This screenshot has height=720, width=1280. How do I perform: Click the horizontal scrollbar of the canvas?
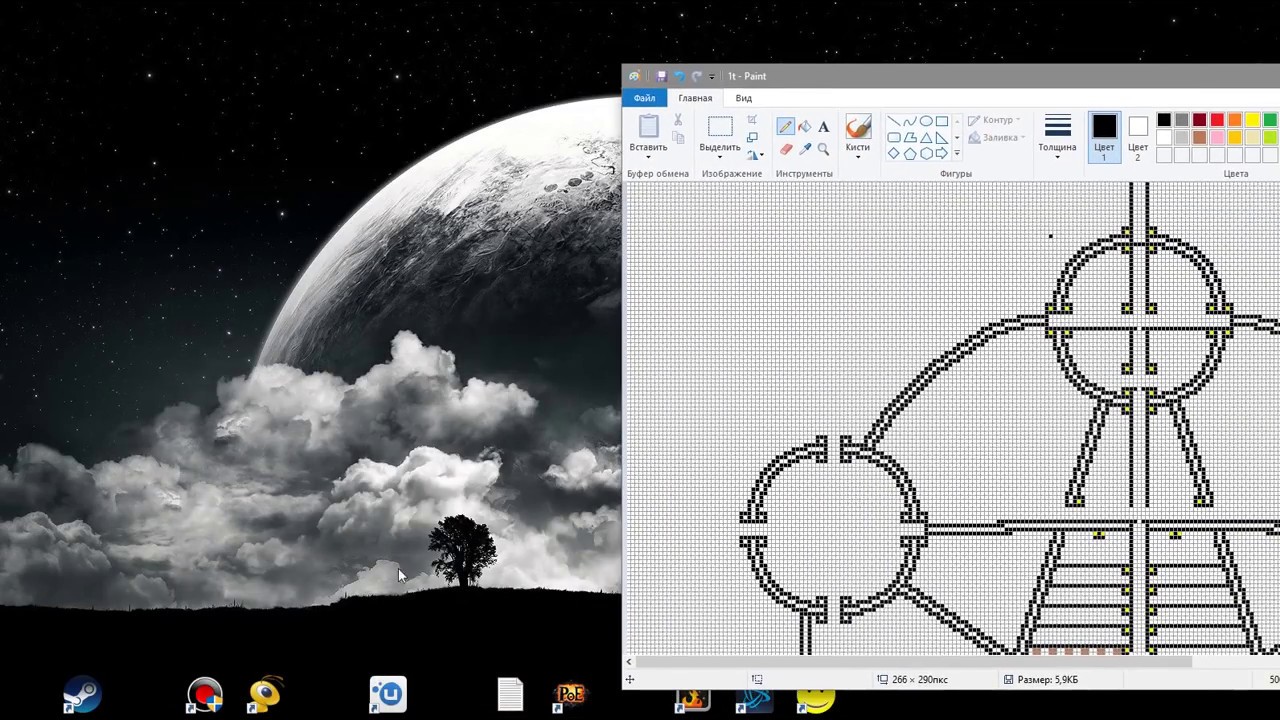tap(914, 662)
